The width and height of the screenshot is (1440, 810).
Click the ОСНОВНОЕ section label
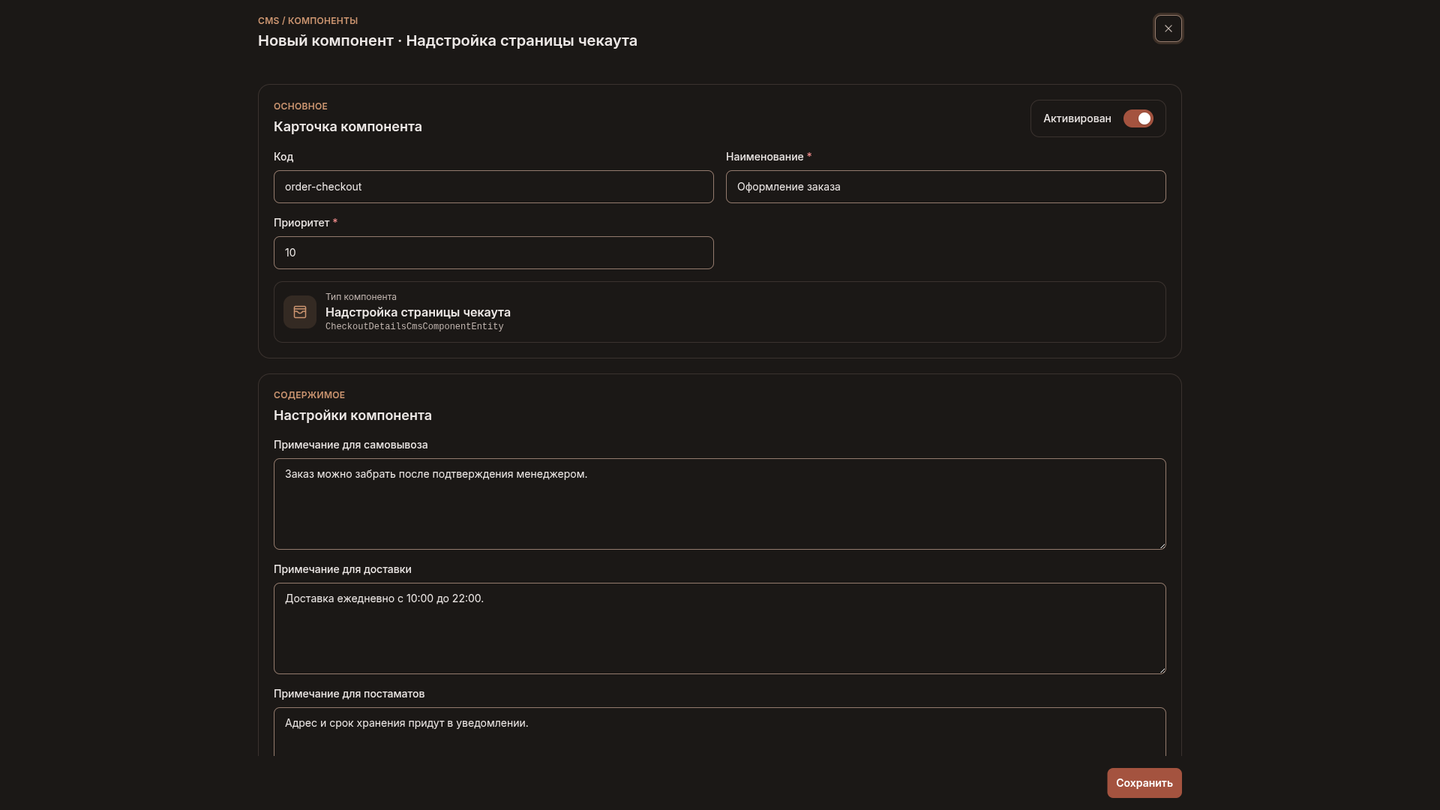301,106
